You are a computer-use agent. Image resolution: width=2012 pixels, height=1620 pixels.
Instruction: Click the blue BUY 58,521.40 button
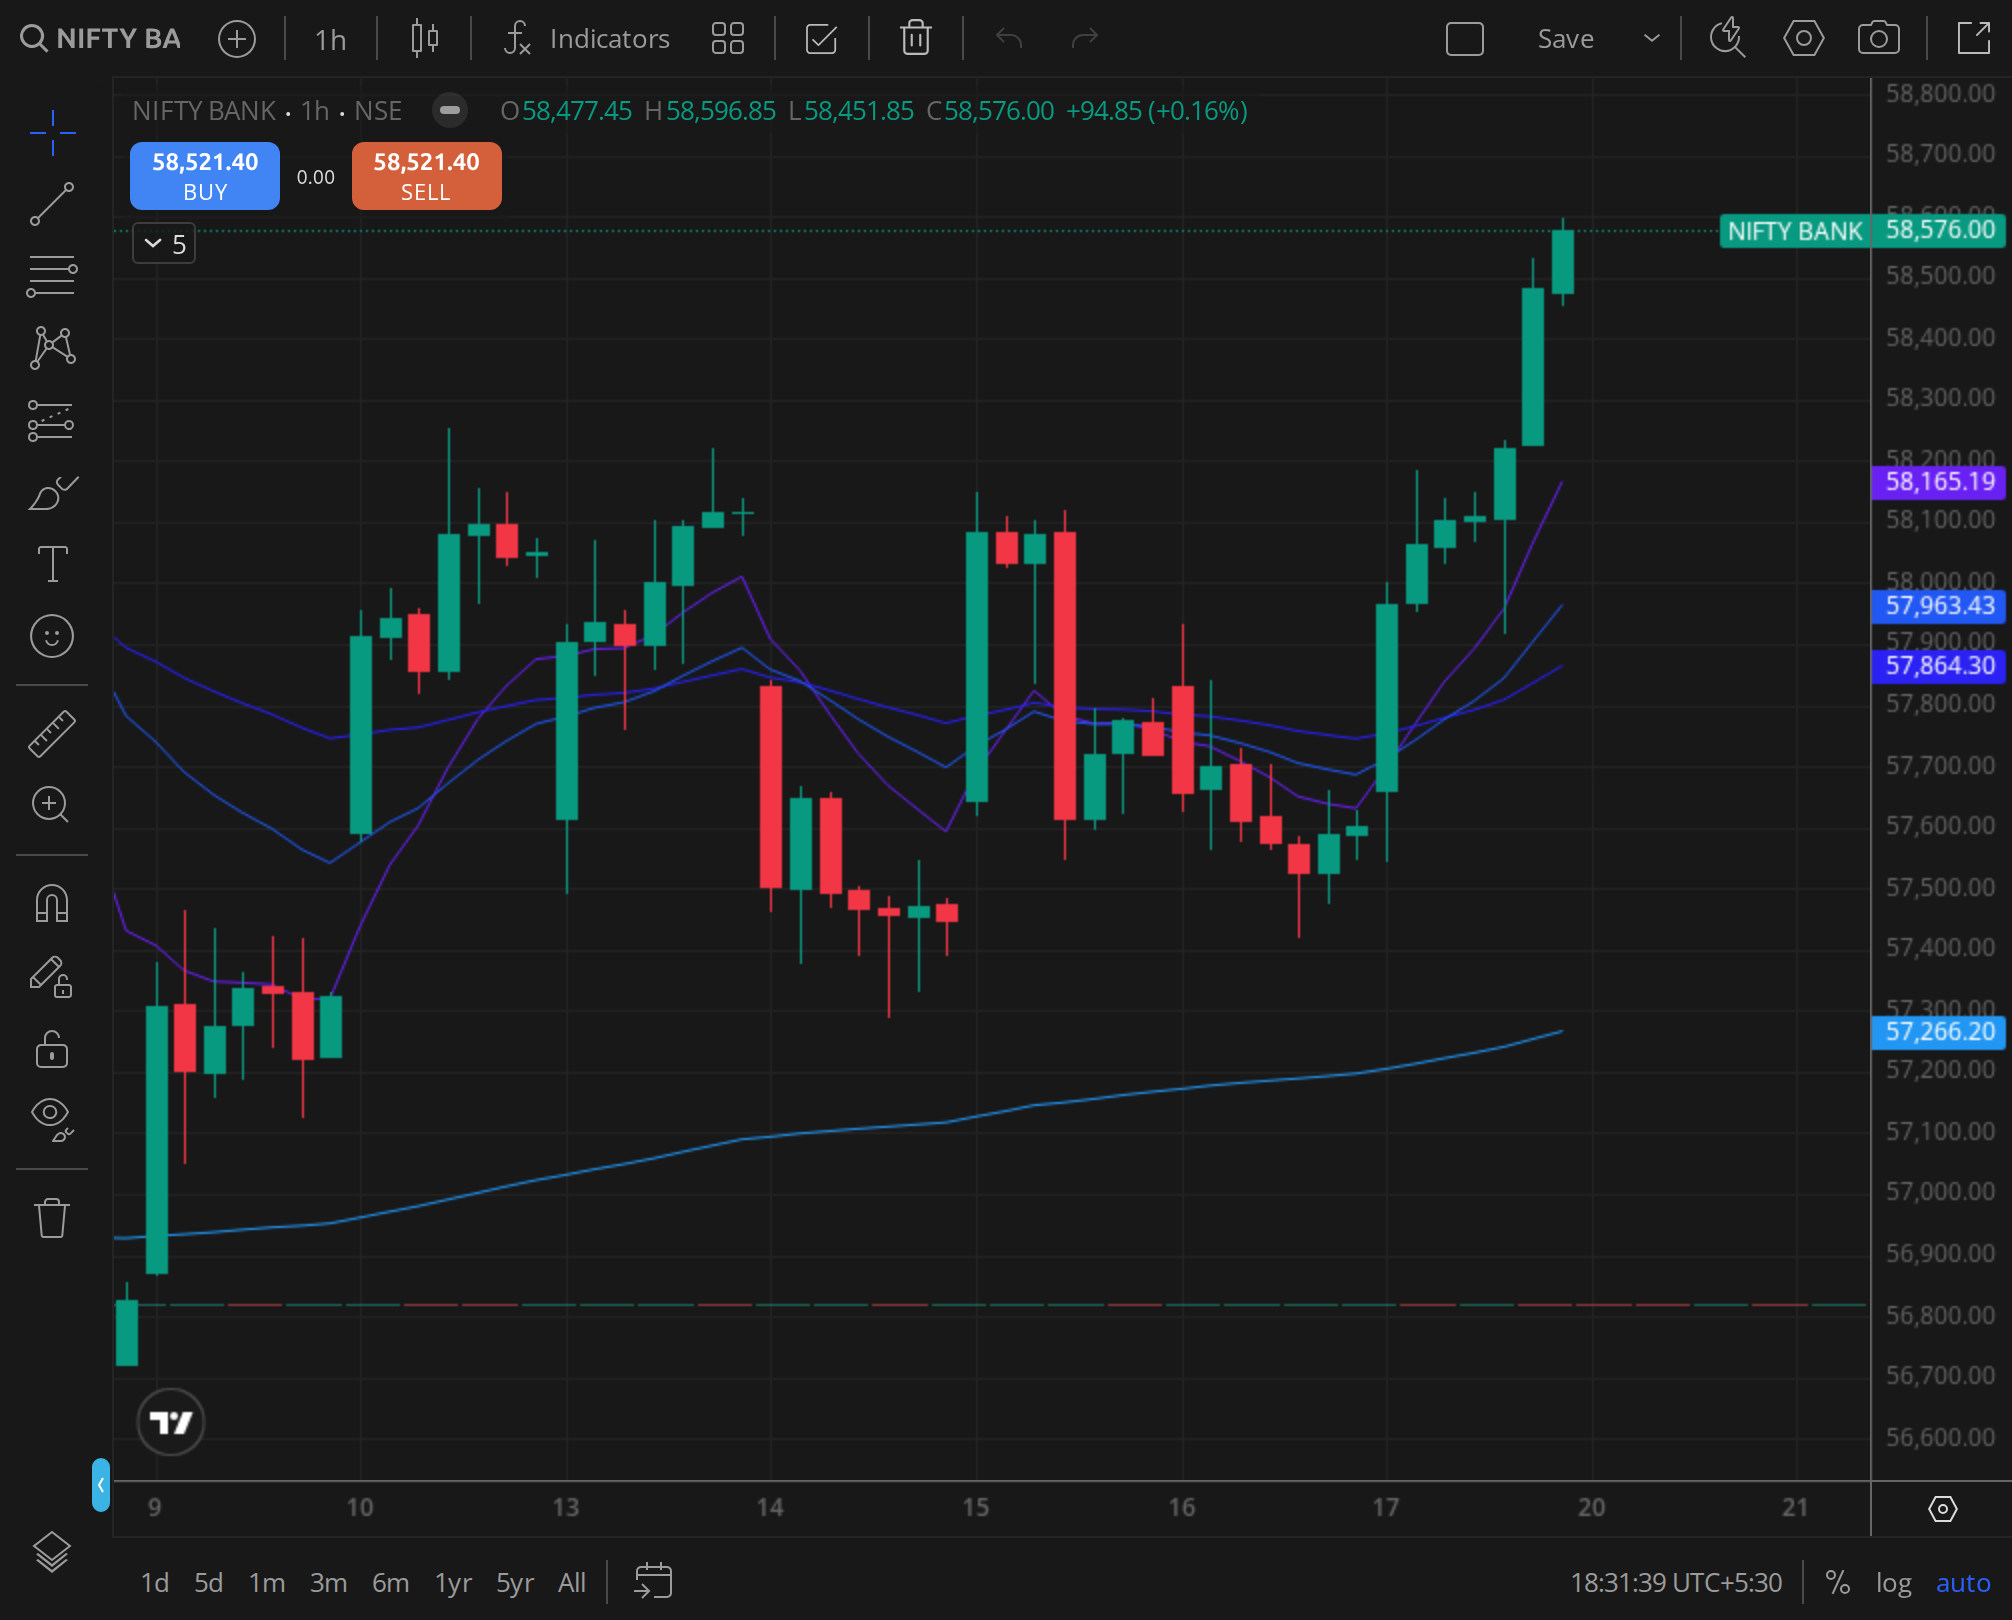tap(205, 176)
